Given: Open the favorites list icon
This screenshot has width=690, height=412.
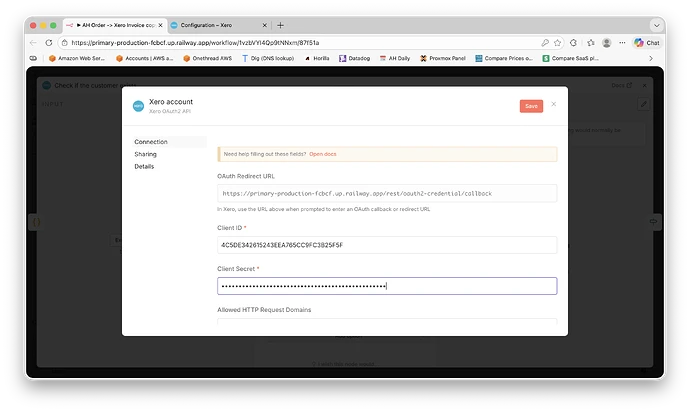Looking at the screenshot, I should (x=588, y=43).
